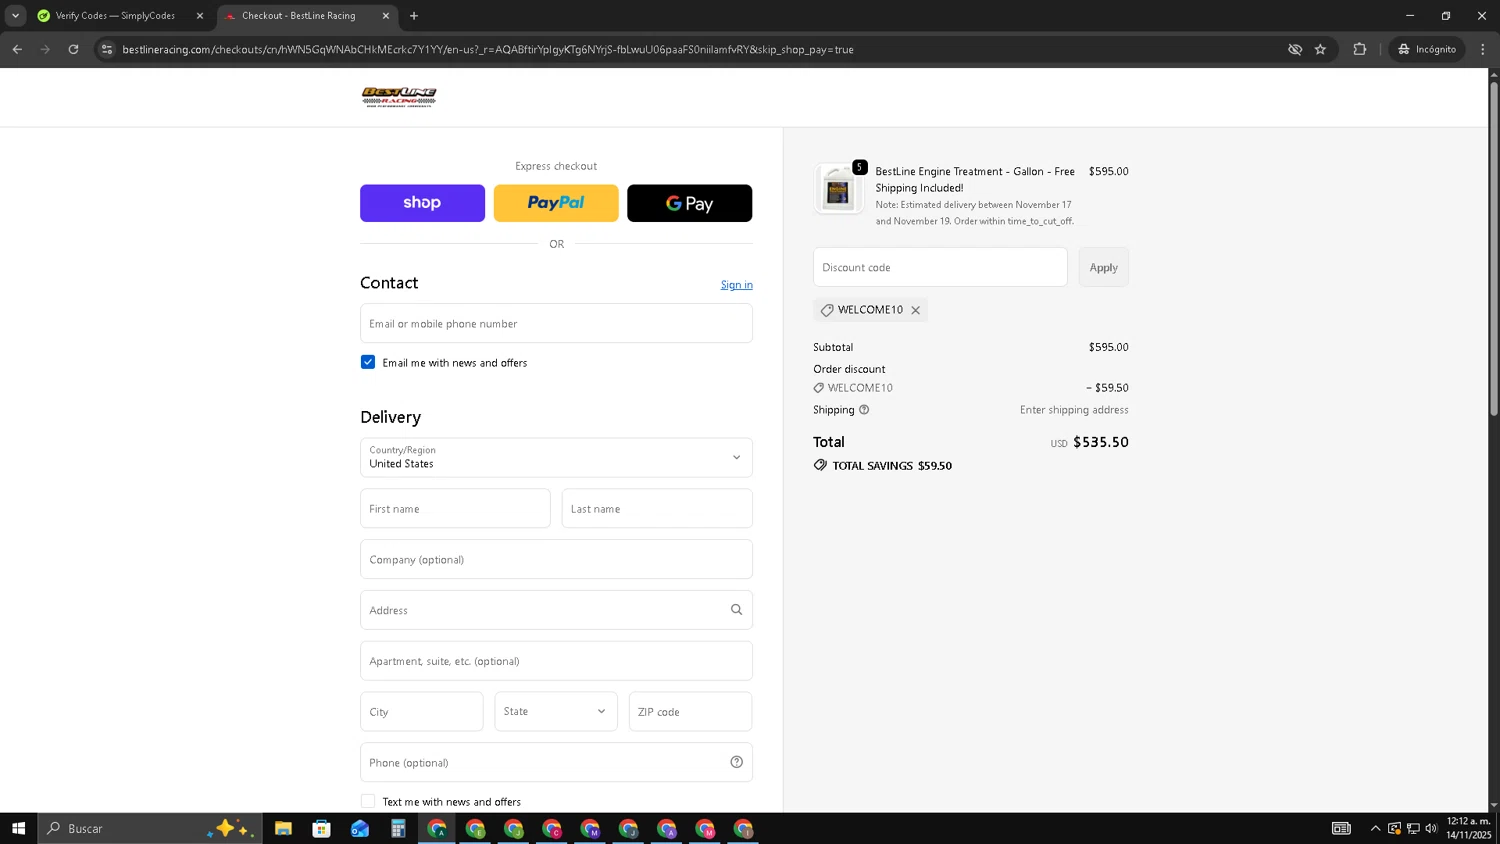
Task: Click the third-party cookies blocked eye icon
Action: coord(1295,49)
